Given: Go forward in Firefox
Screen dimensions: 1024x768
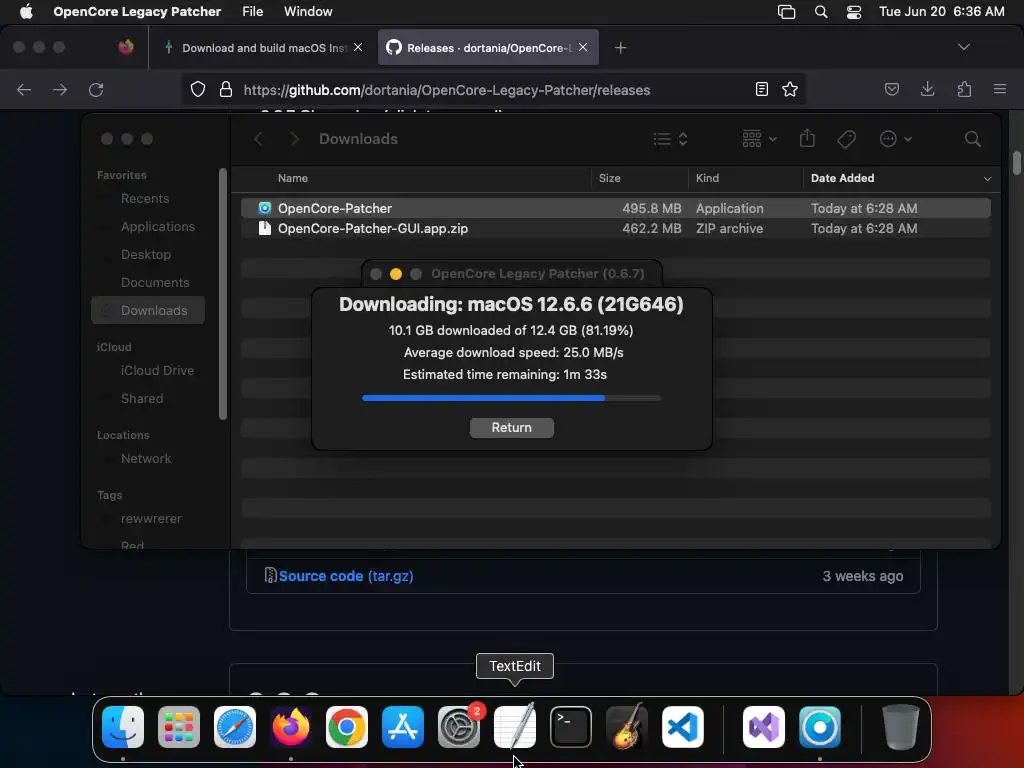Looking at the screenshot, I should point(60,89).
